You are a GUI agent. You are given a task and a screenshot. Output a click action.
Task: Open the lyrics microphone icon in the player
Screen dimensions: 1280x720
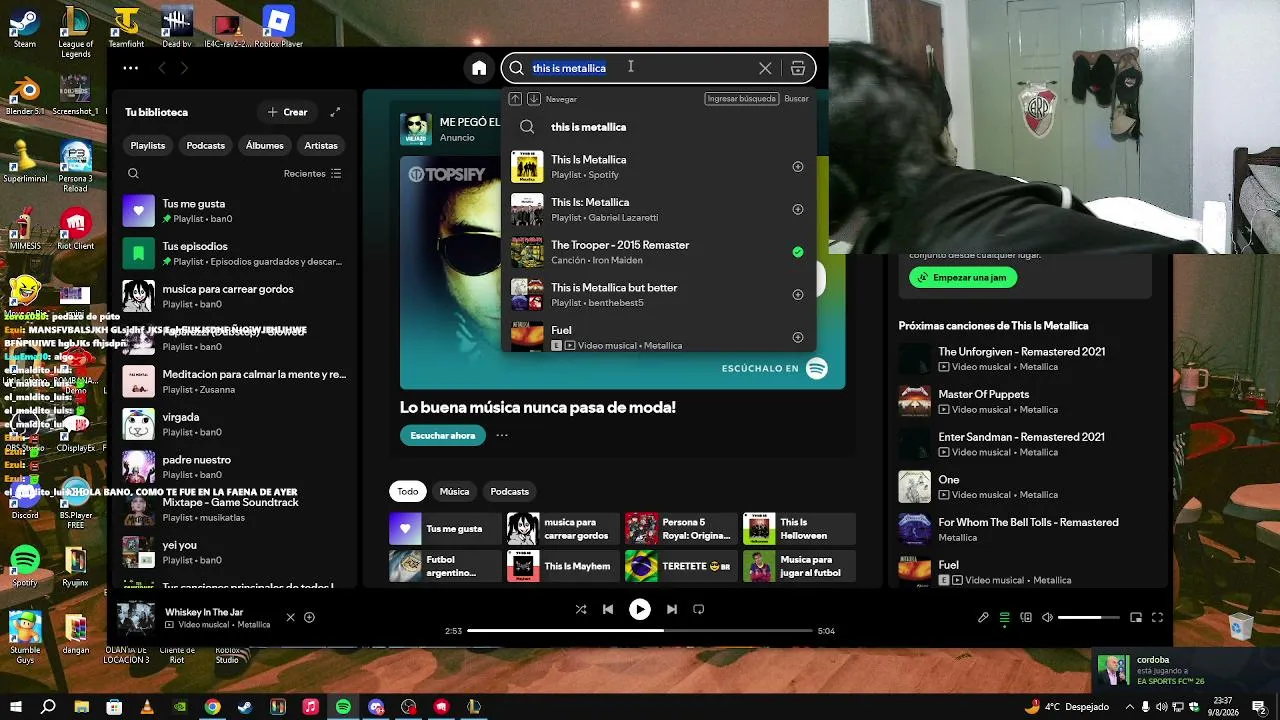983,618
